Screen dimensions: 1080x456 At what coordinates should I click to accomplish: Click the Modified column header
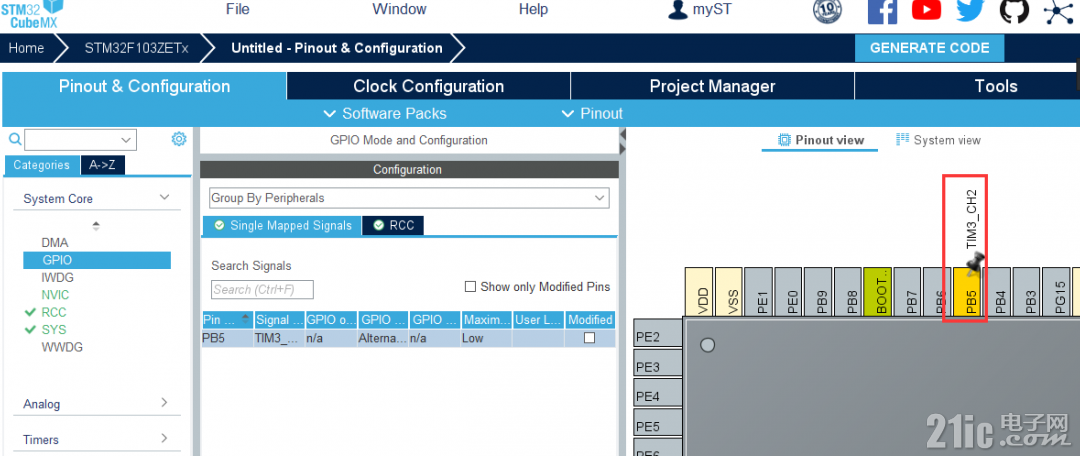click(590, 320)
